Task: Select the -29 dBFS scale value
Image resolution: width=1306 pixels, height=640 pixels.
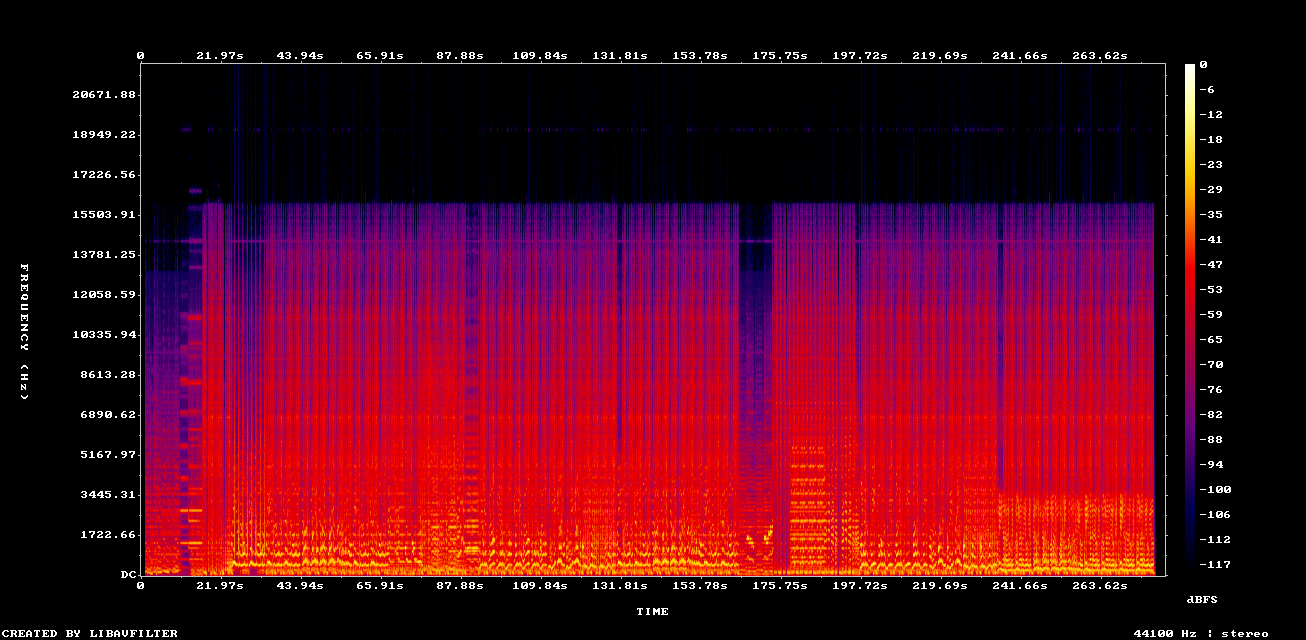Action: click(x=1210, y=189)
